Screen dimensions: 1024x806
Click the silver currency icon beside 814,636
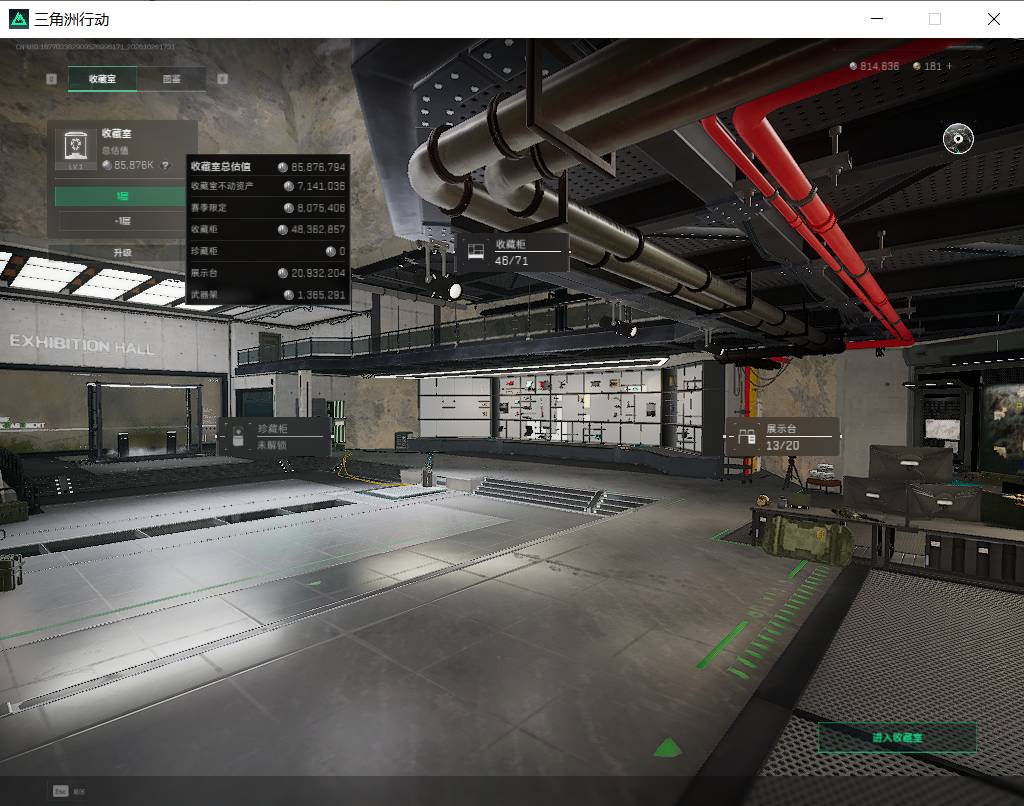(x=853, y=66)
